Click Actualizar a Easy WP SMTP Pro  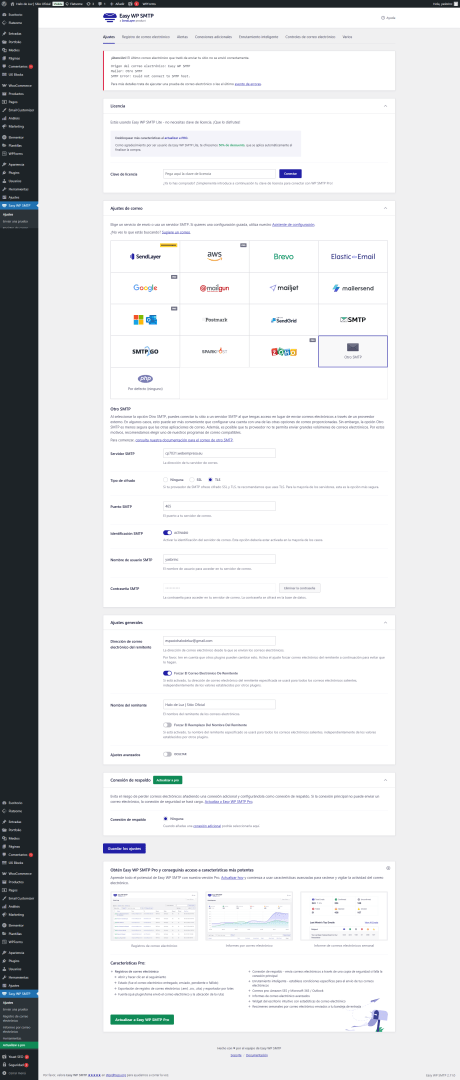click(142, 1019)
